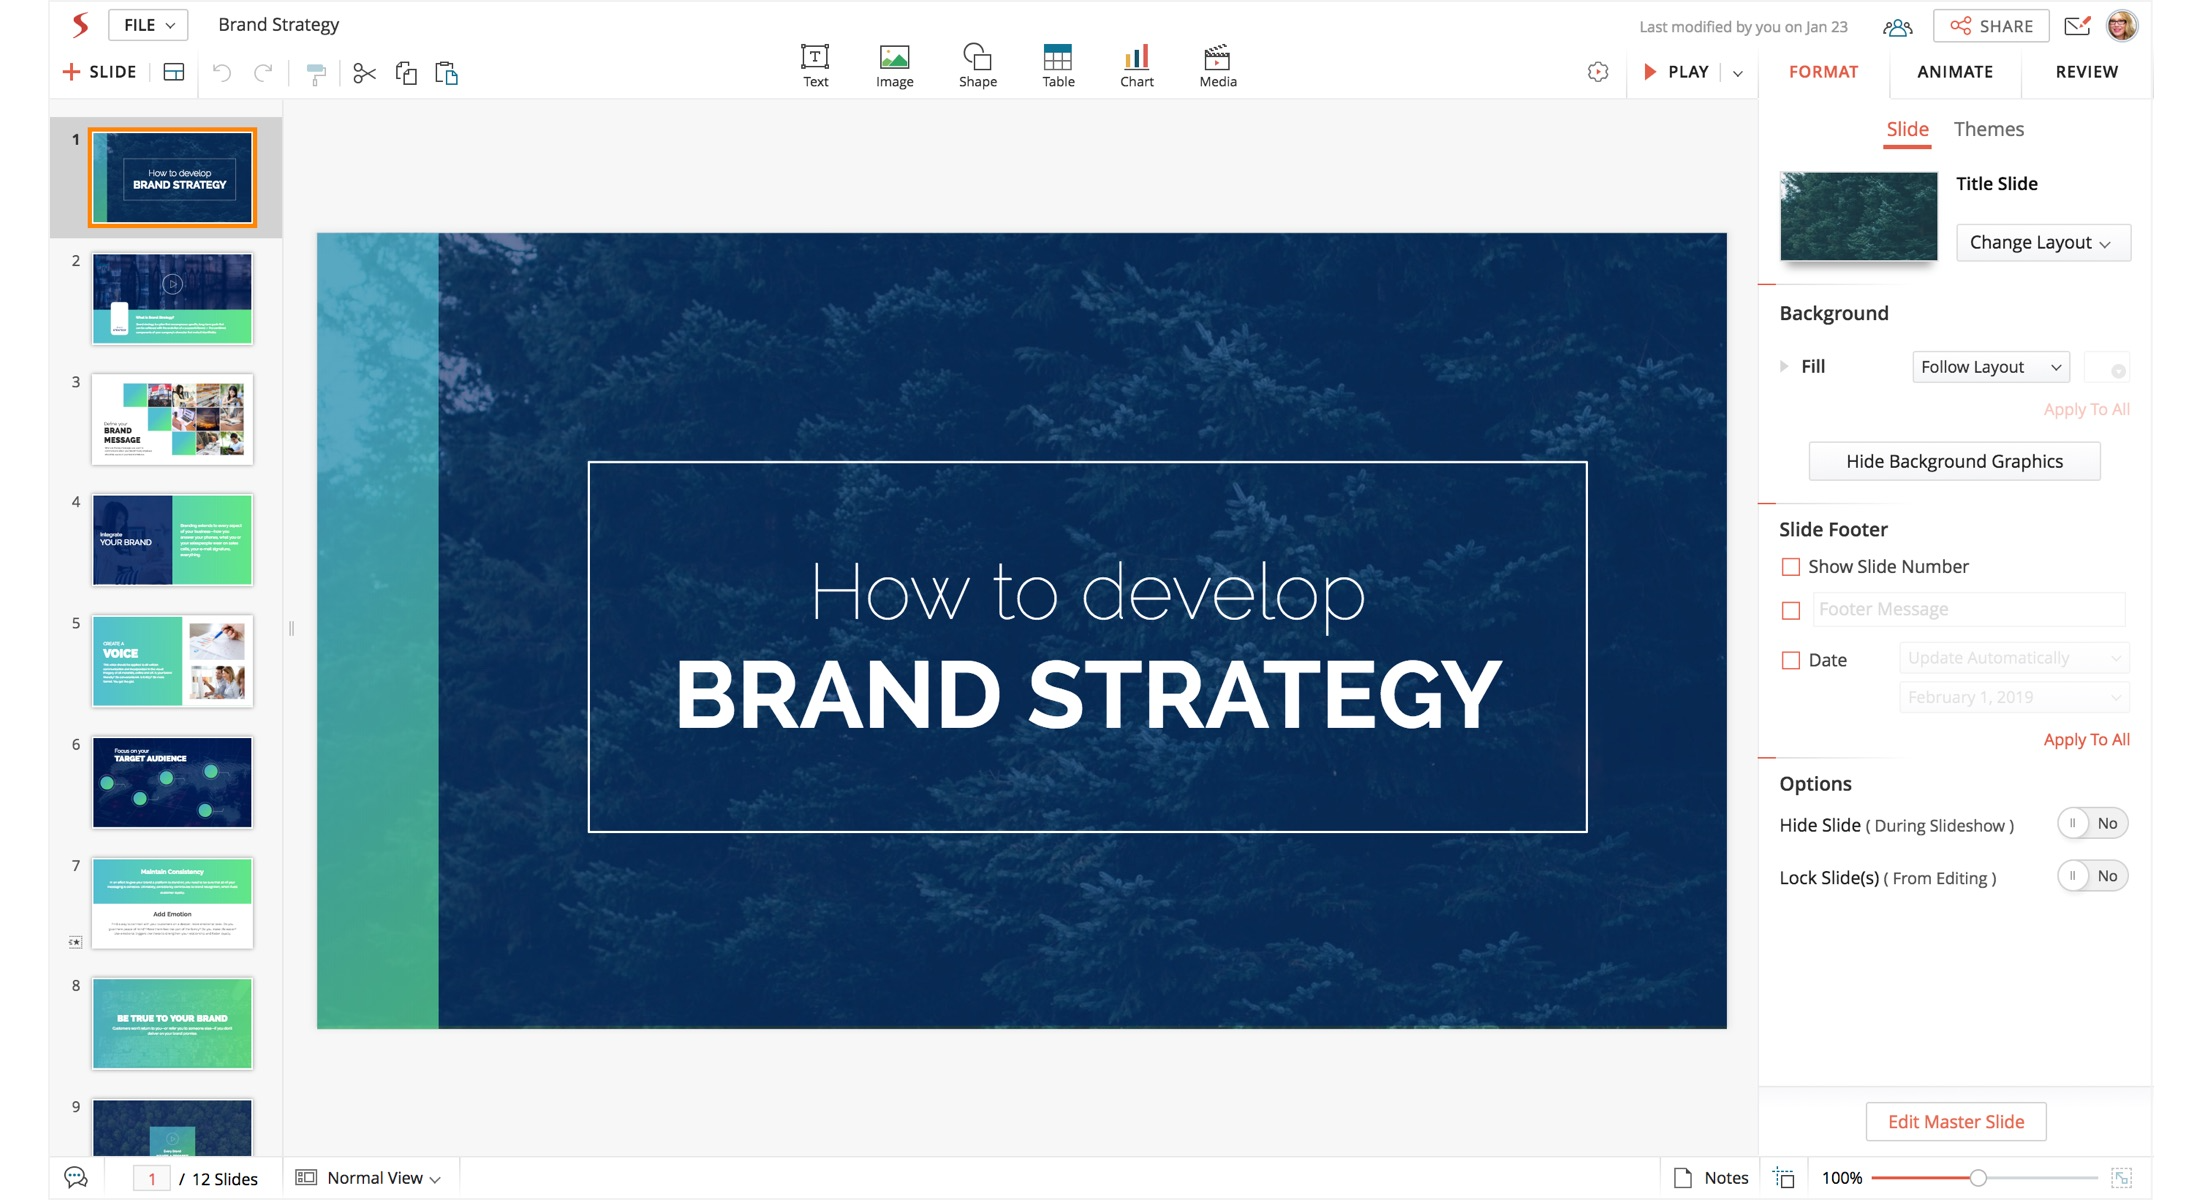Screen dimensions: 2200x1200
Task: Check the Date footer checkbox
Action: (1790, 660)
